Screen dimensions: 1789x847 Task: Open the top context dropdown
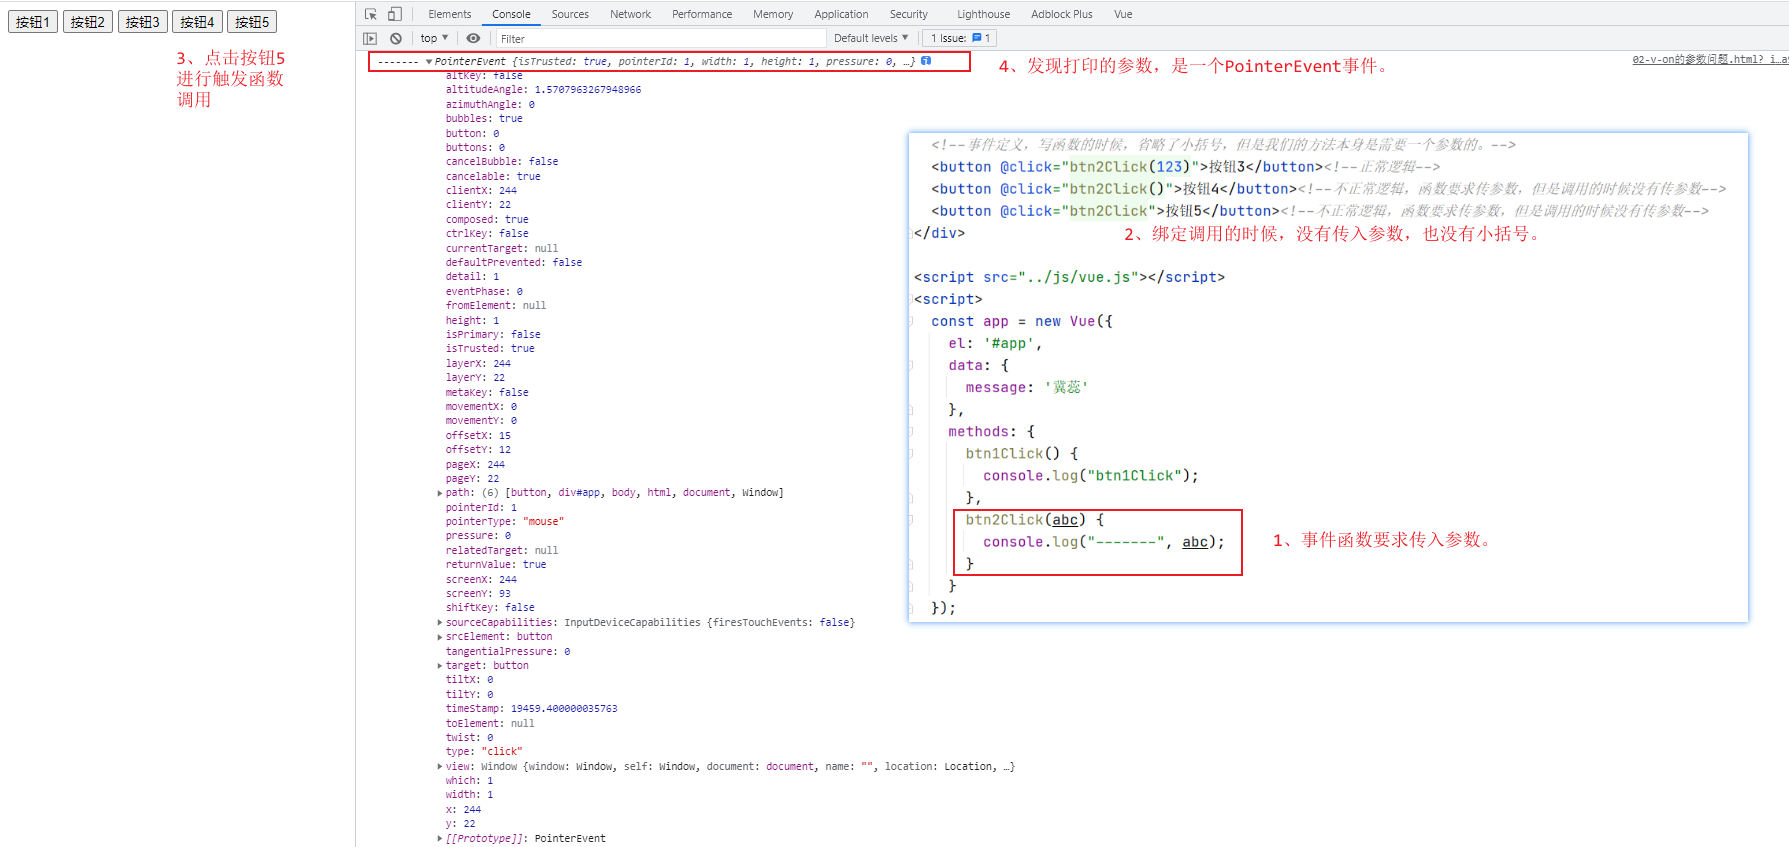coord(434,38)
